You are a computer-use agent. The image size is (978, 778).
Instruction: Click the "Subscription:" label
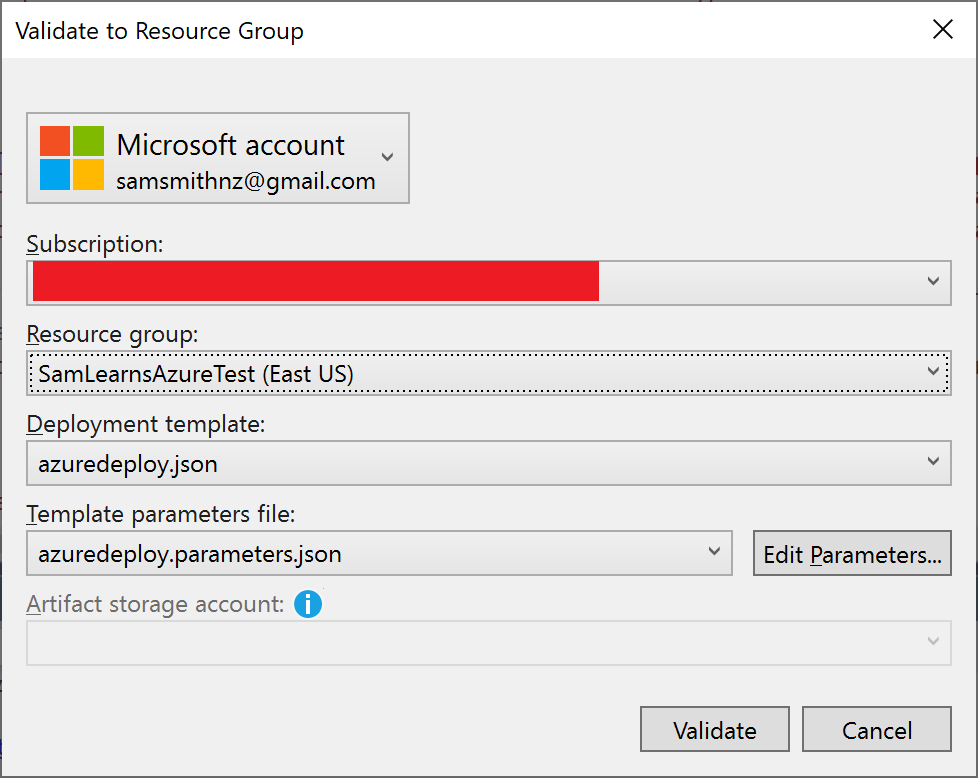[x=95, y=244]
